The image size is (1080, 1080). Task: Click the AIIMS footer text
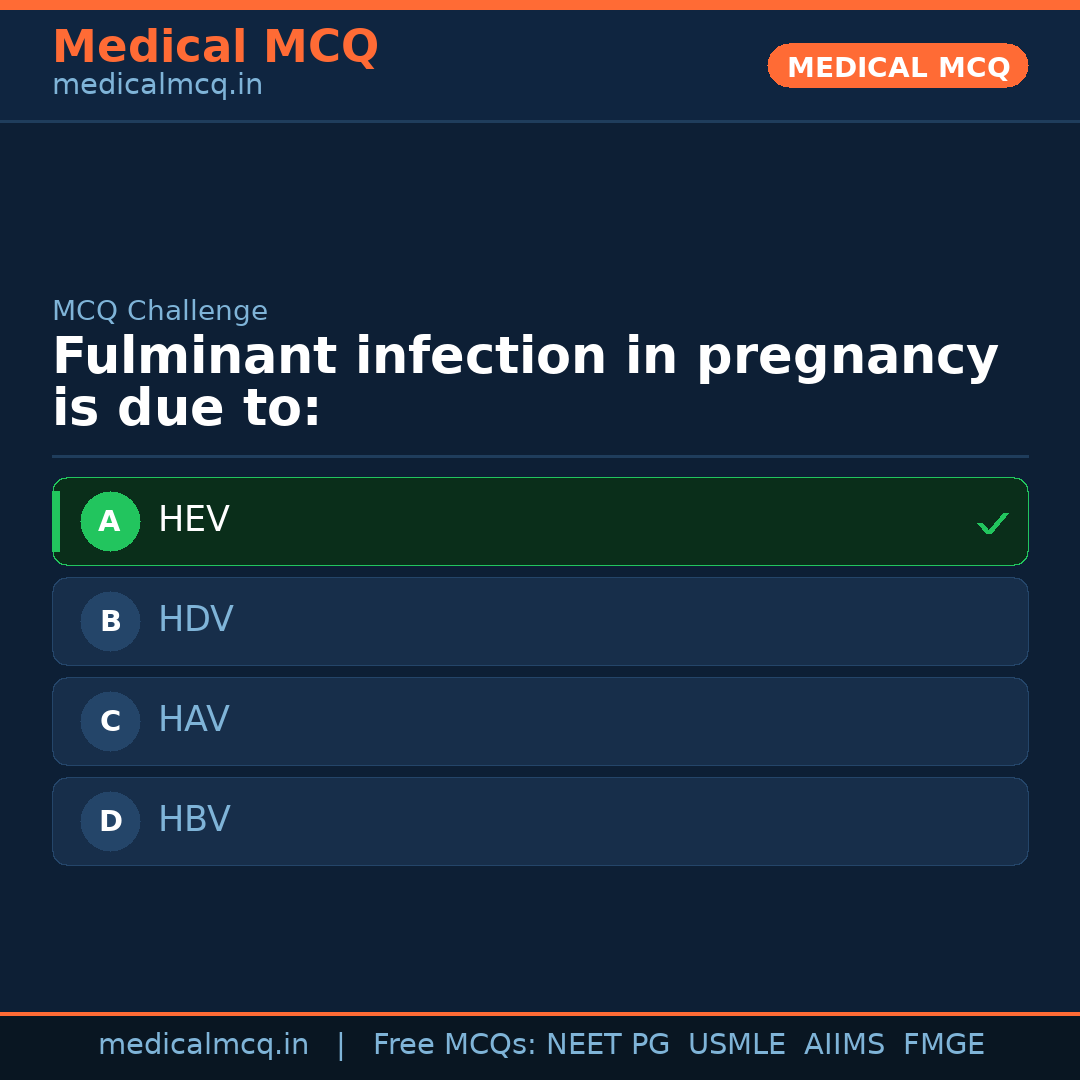844,1045
